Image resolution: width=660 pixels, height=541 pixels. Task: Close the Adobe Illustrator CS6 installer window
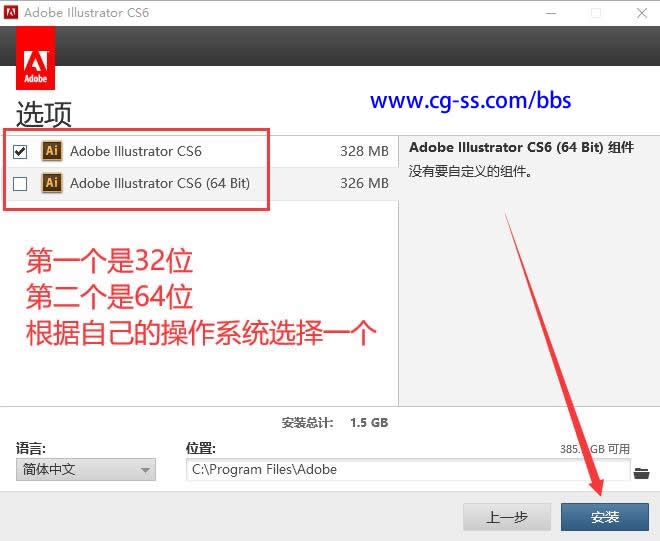coord(641,13)
